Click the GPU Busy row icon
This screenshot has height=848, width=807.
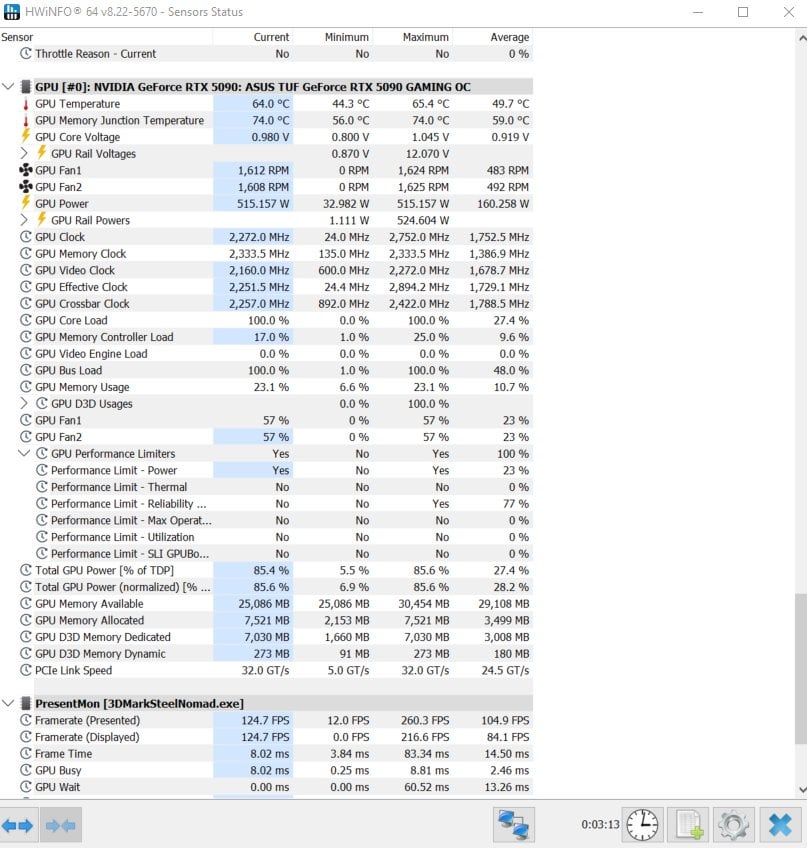25,770
